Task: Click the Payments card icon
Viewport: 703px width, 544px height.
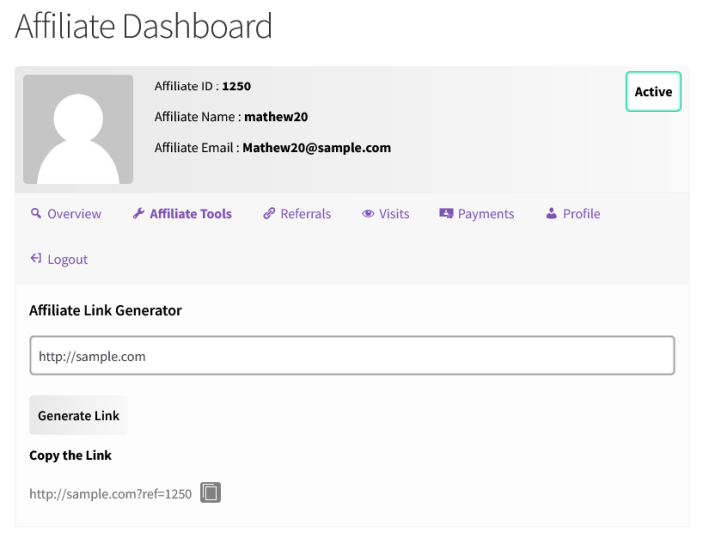Action: coord(446,214)
